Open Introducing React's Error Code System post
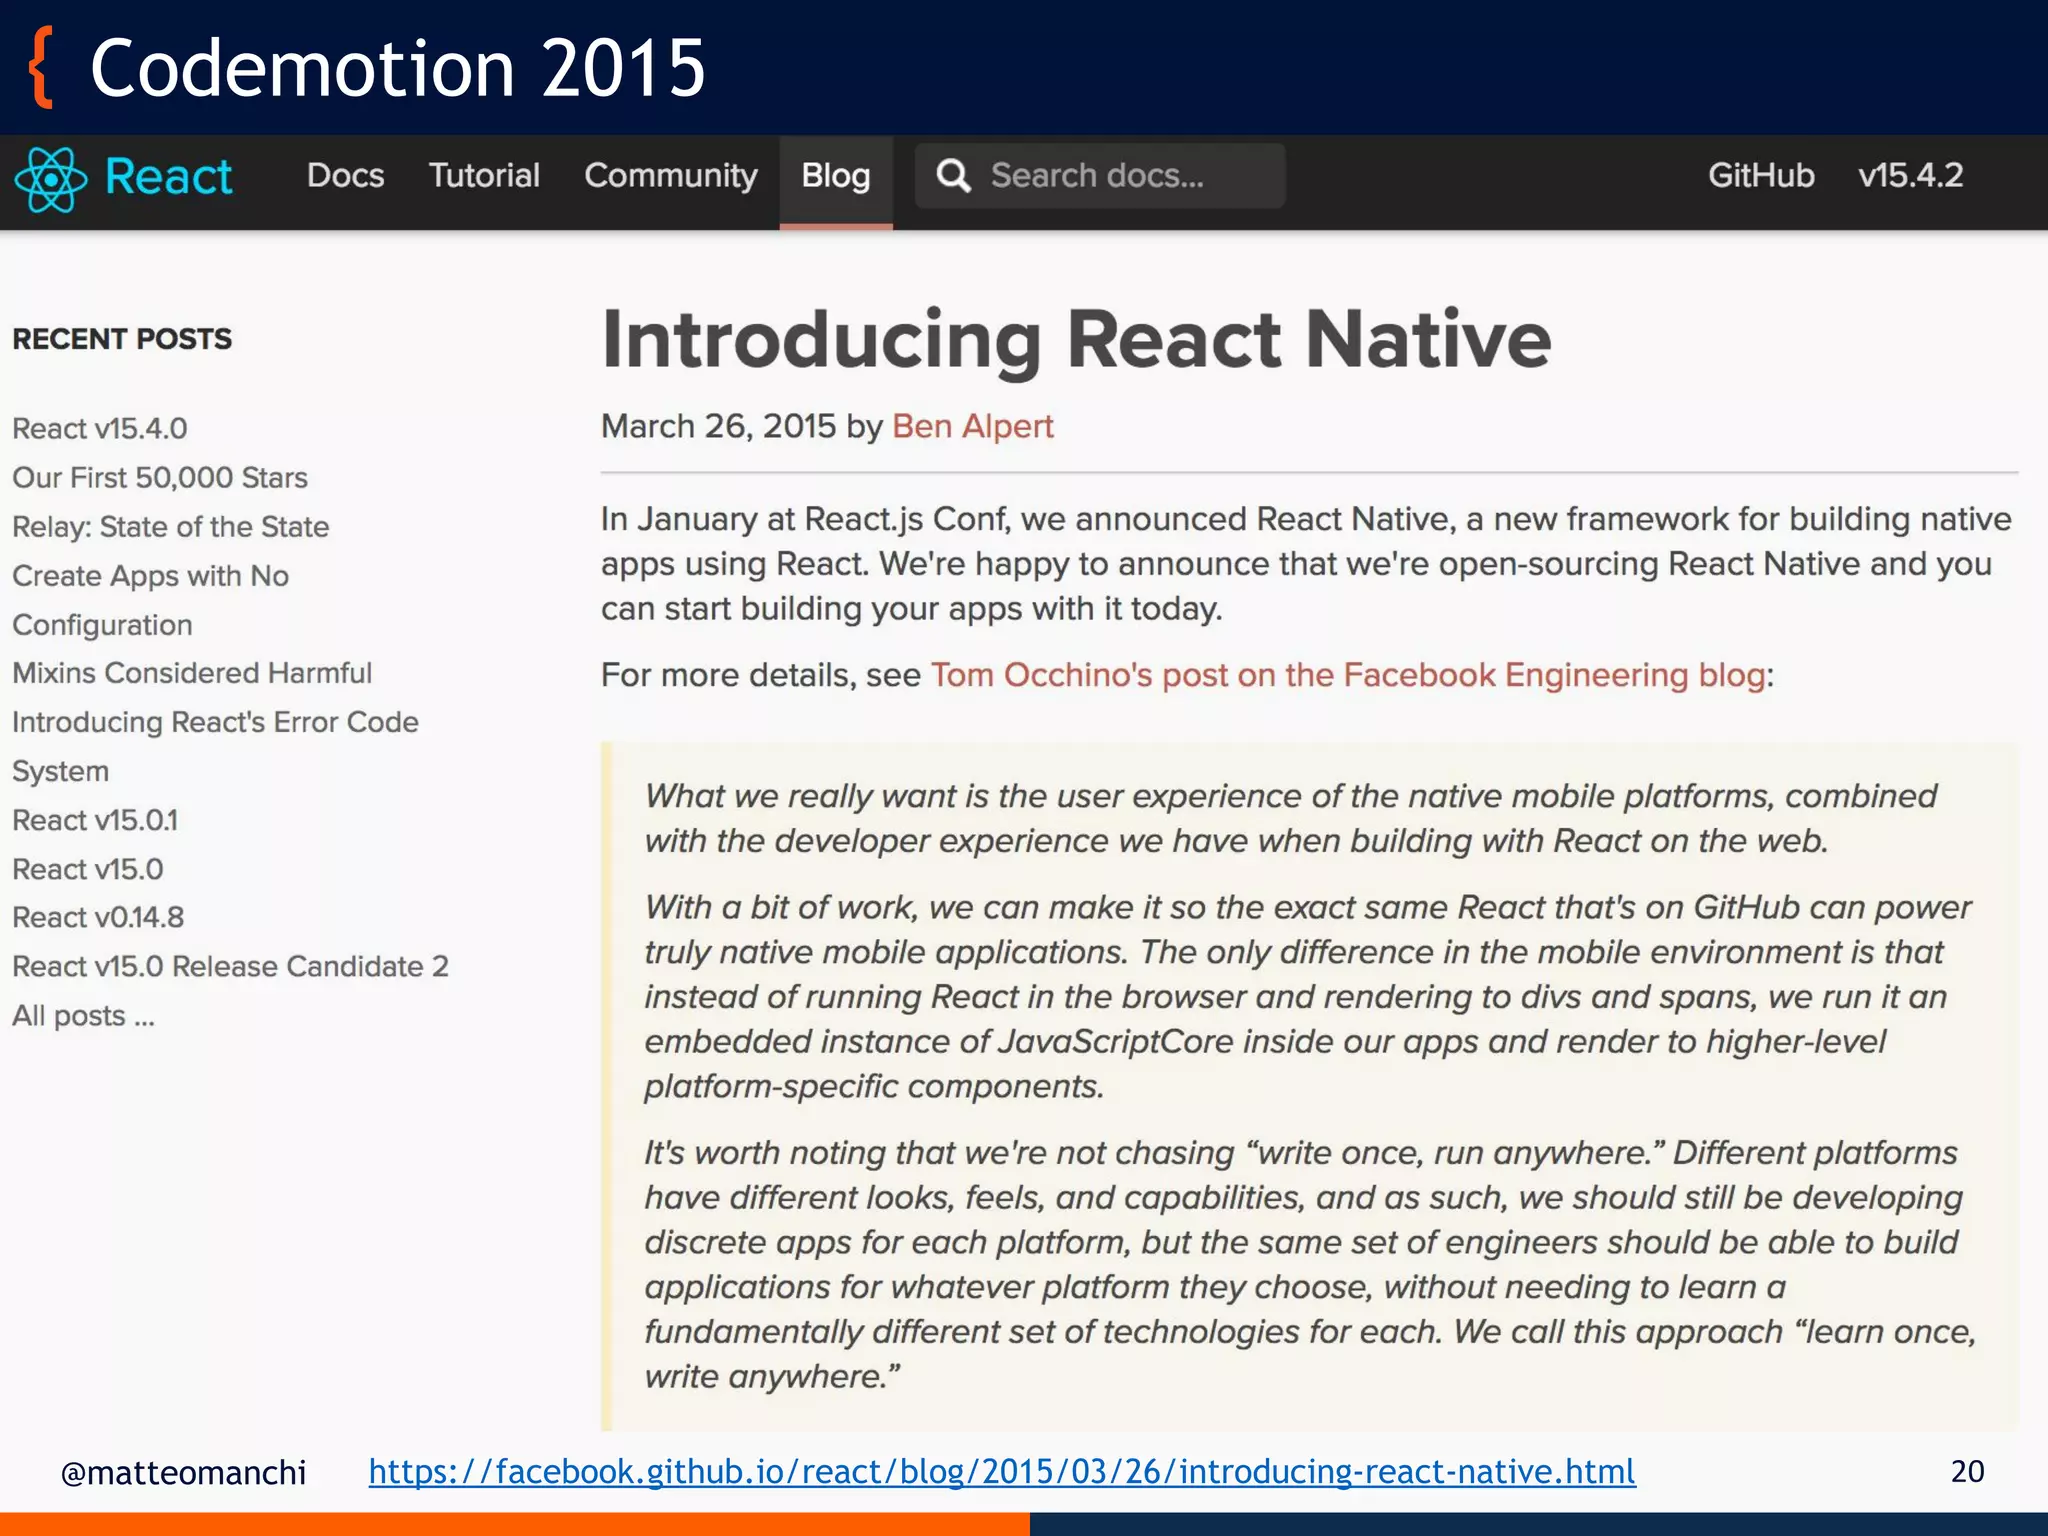This screenshot has height=1536, width=2048. (x=215, y=746)
